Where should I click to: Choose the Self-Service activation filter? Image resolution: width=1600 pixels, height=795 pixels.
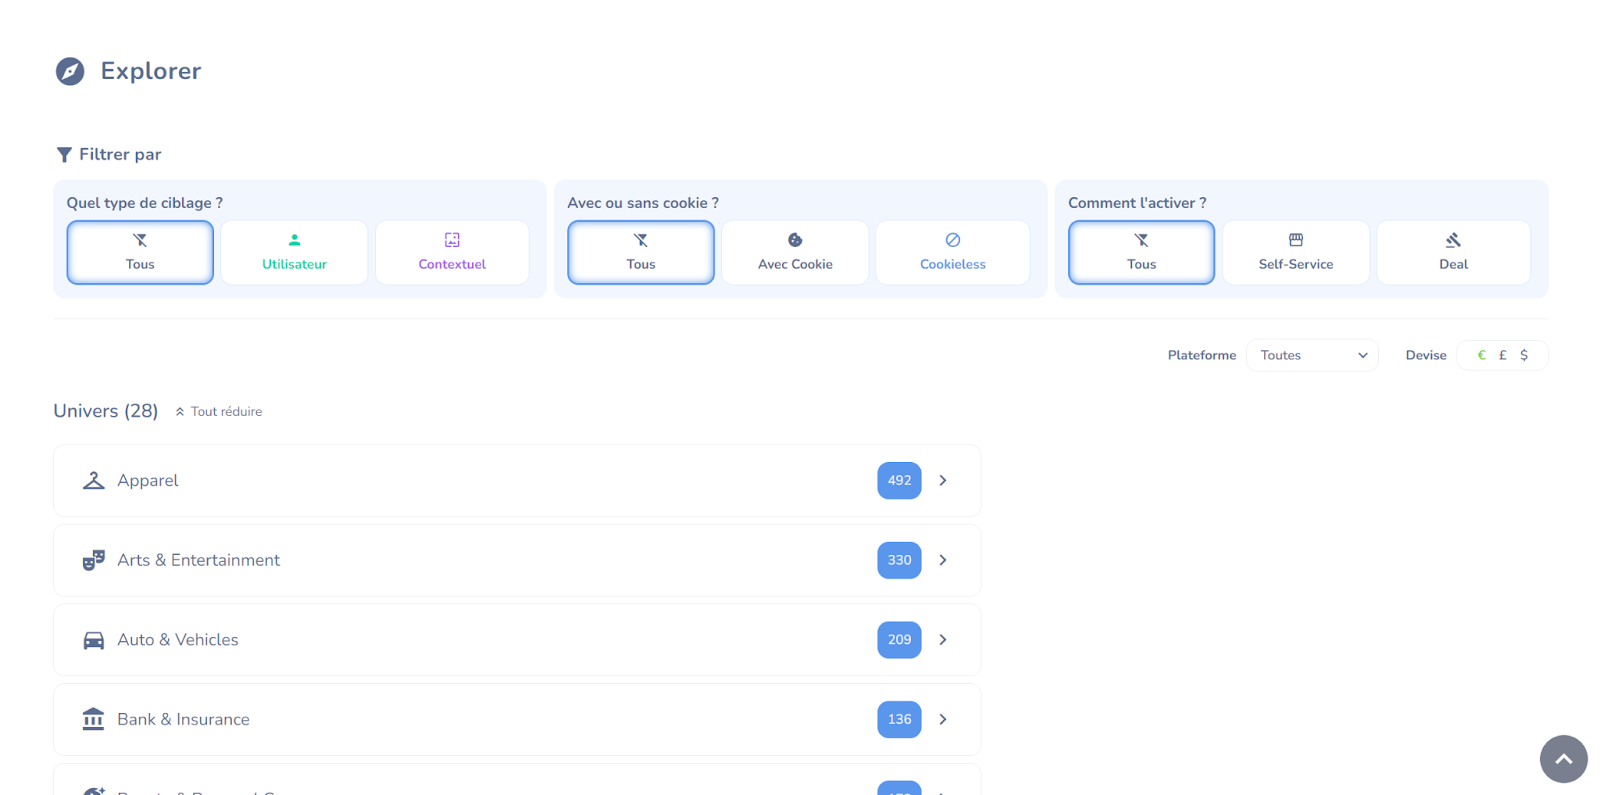click(1296, 252)
